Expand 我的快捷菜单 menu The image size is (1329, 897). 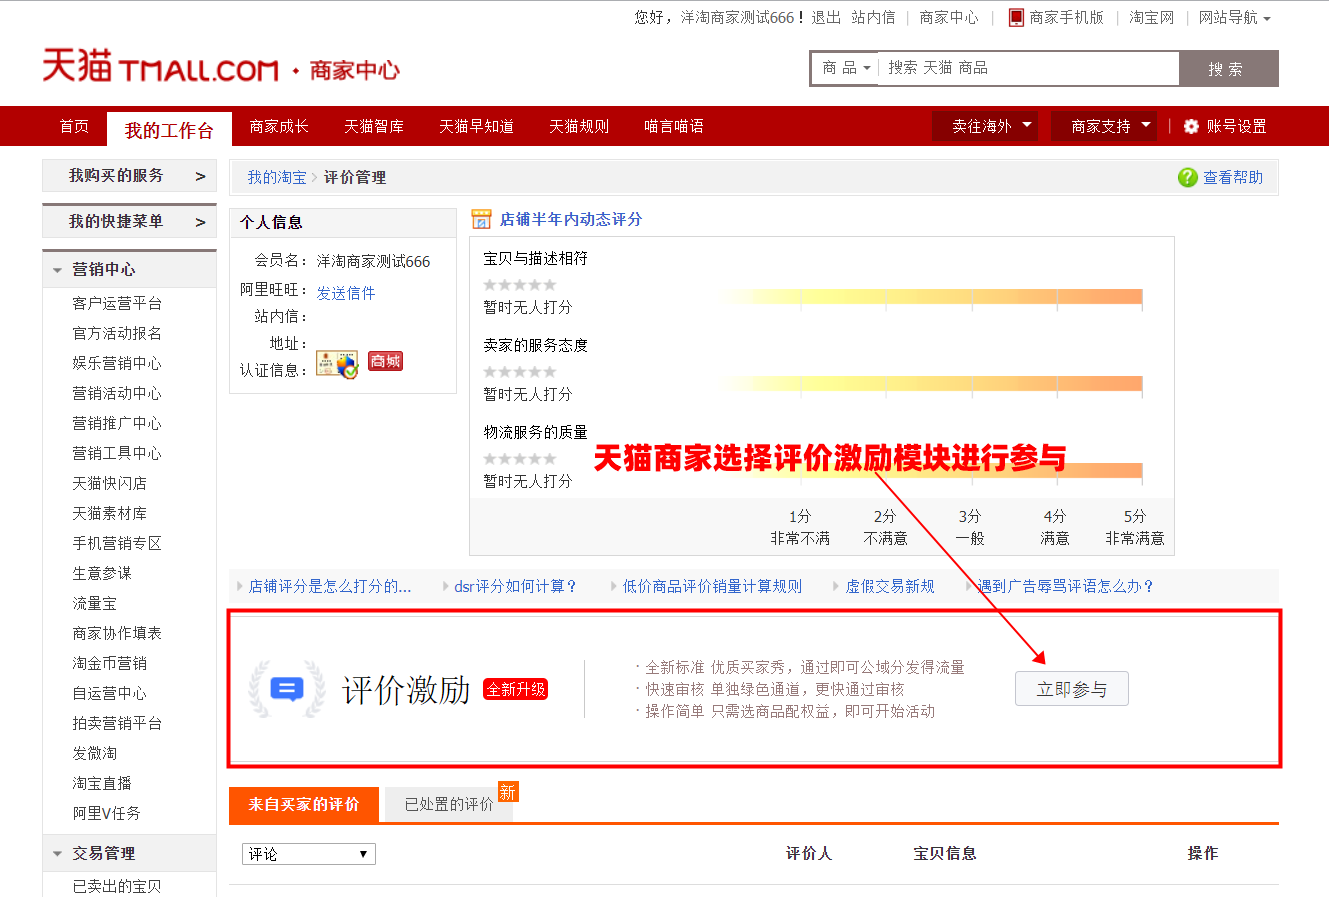click(x=129, y=221)
